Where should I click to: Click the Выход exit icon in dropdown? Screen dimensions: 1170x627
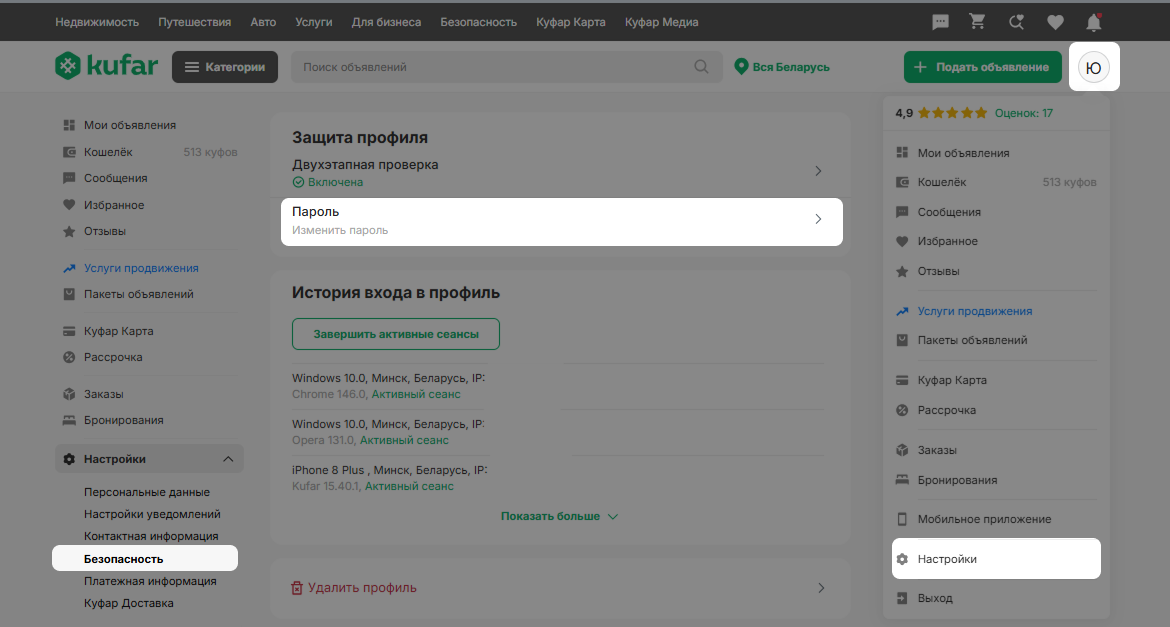tap(902, 598)
